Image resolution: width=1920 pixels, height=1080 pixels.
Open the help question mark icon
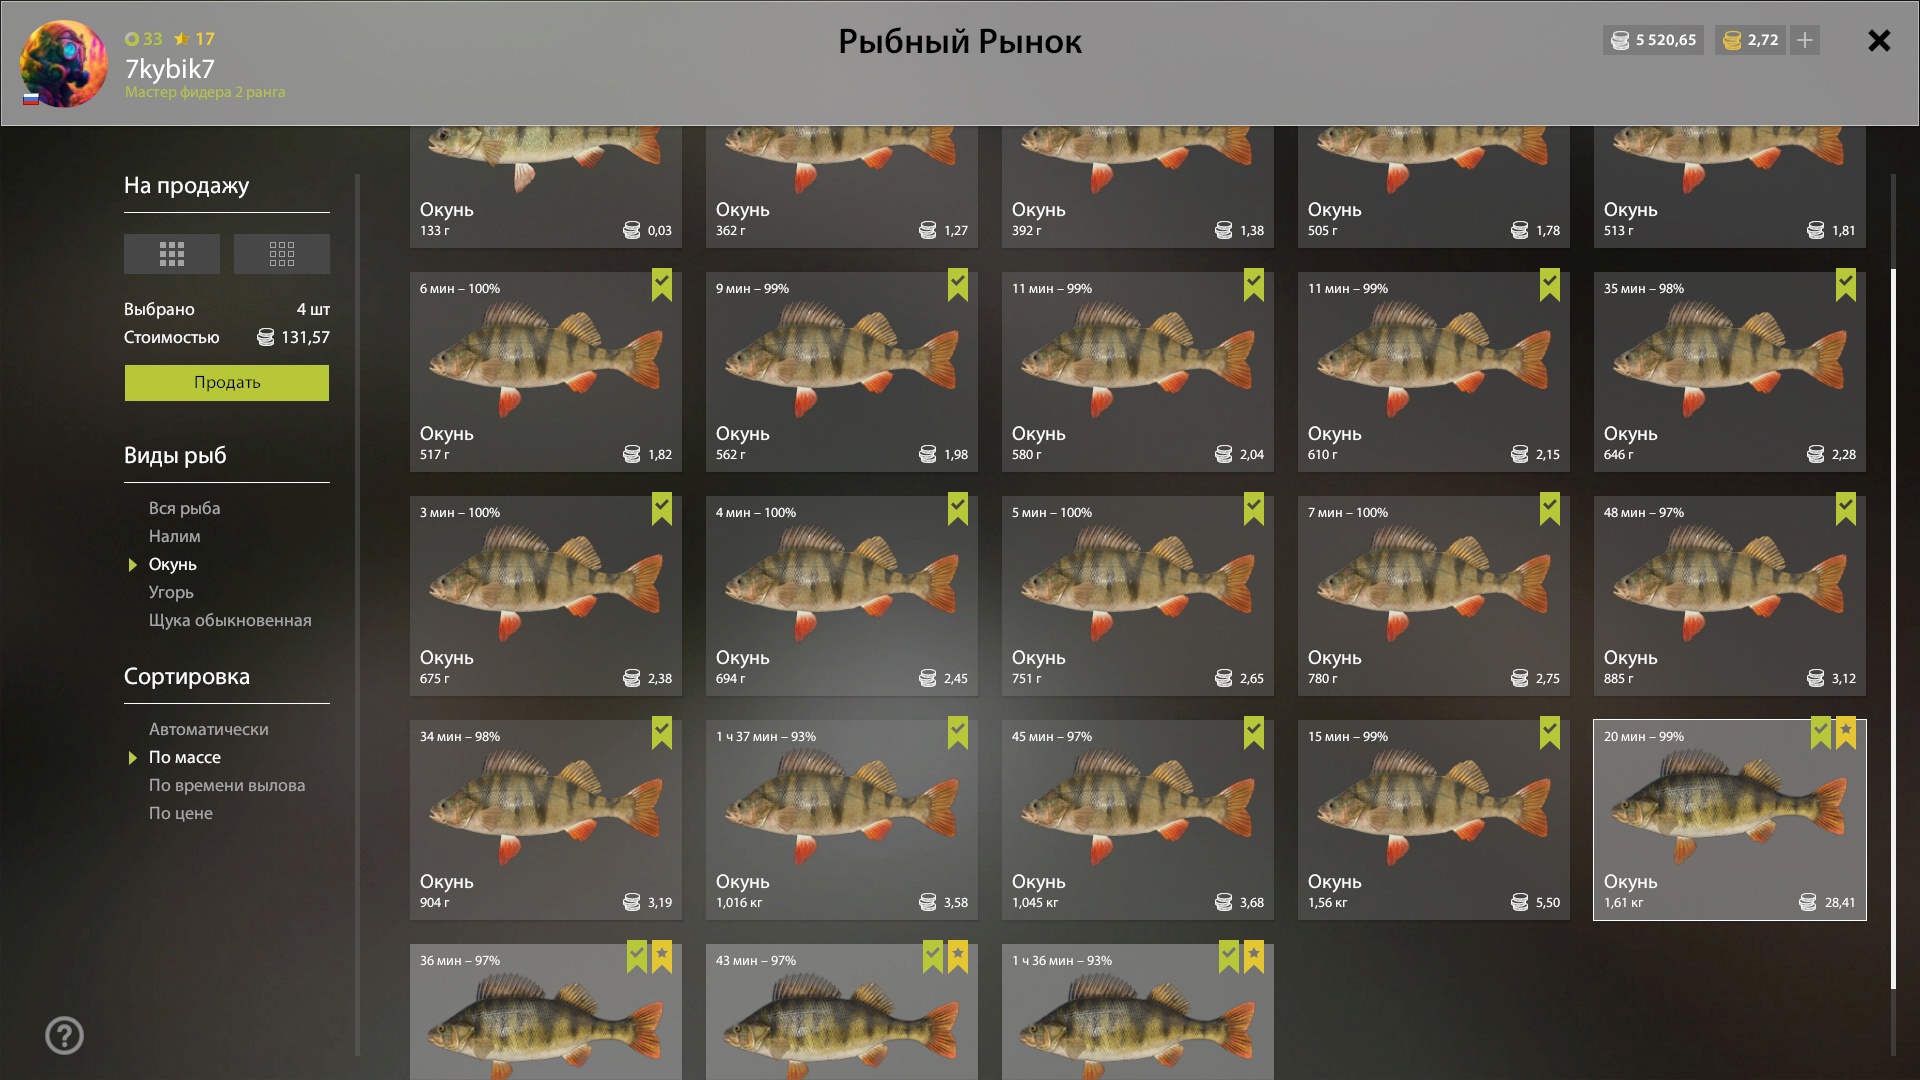point(64,1036)
